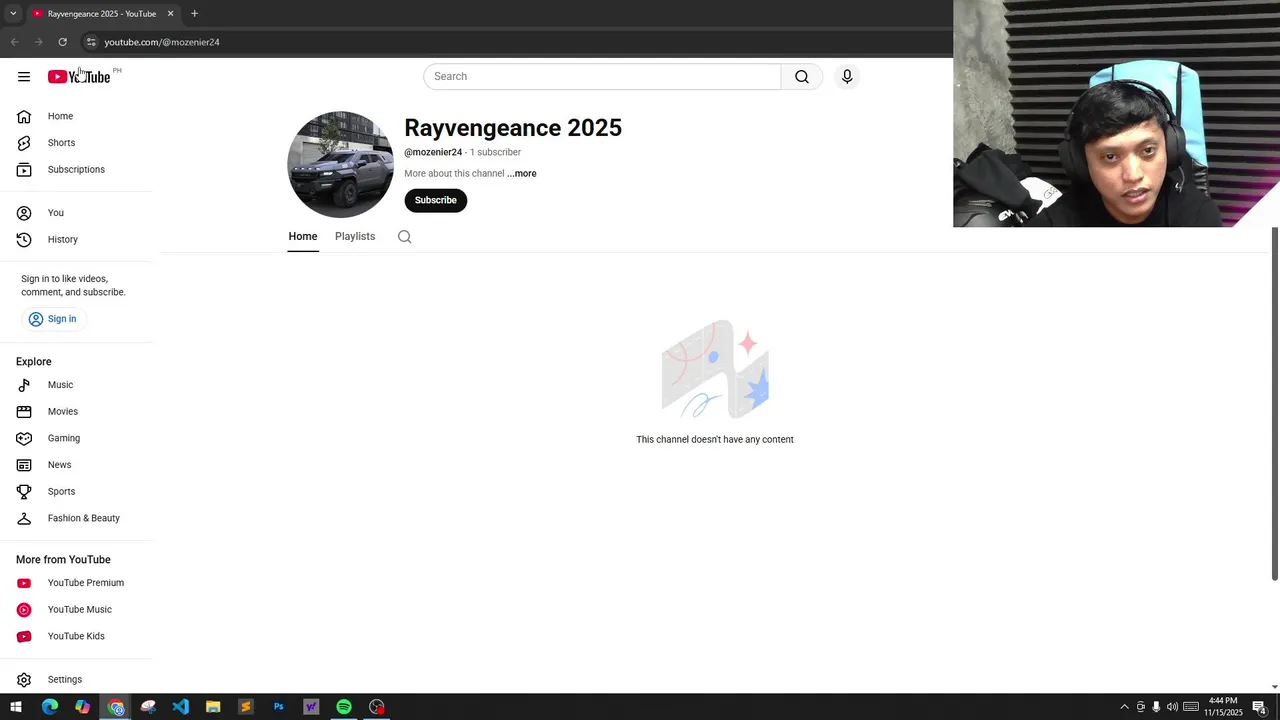Click the vertical page scrollbar

tap(1274, 403)
